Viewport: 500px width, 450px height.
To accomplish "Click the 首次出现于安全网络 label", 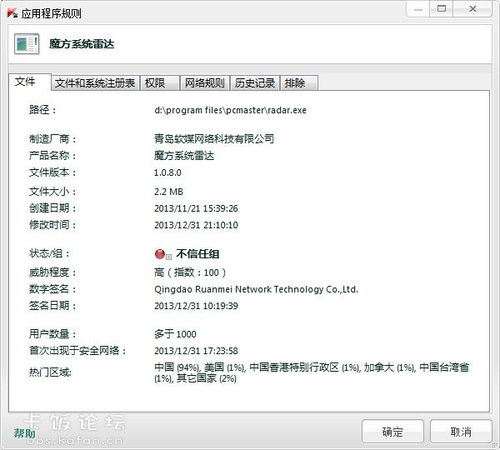I will click(77, 351).
